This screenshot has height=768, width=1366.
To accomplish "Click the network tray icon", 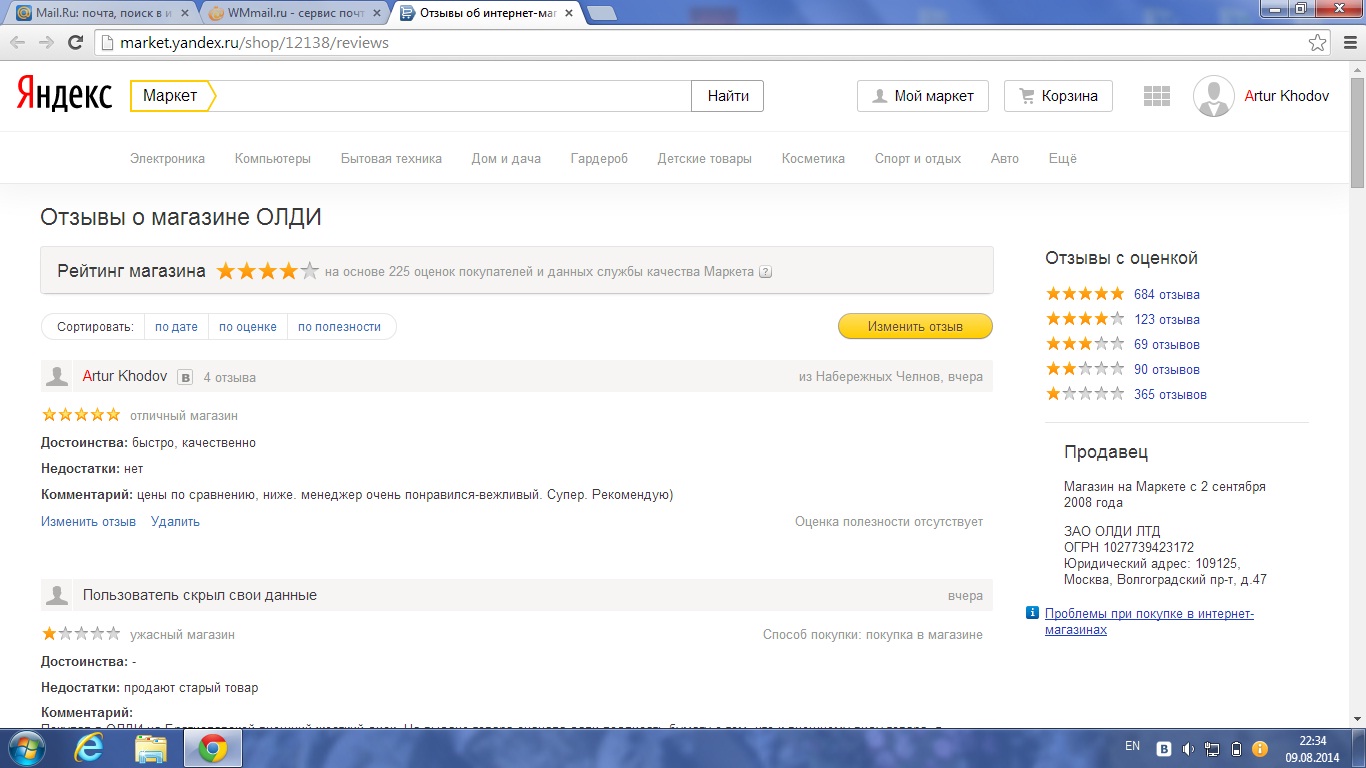I will tap(1212, 748).
